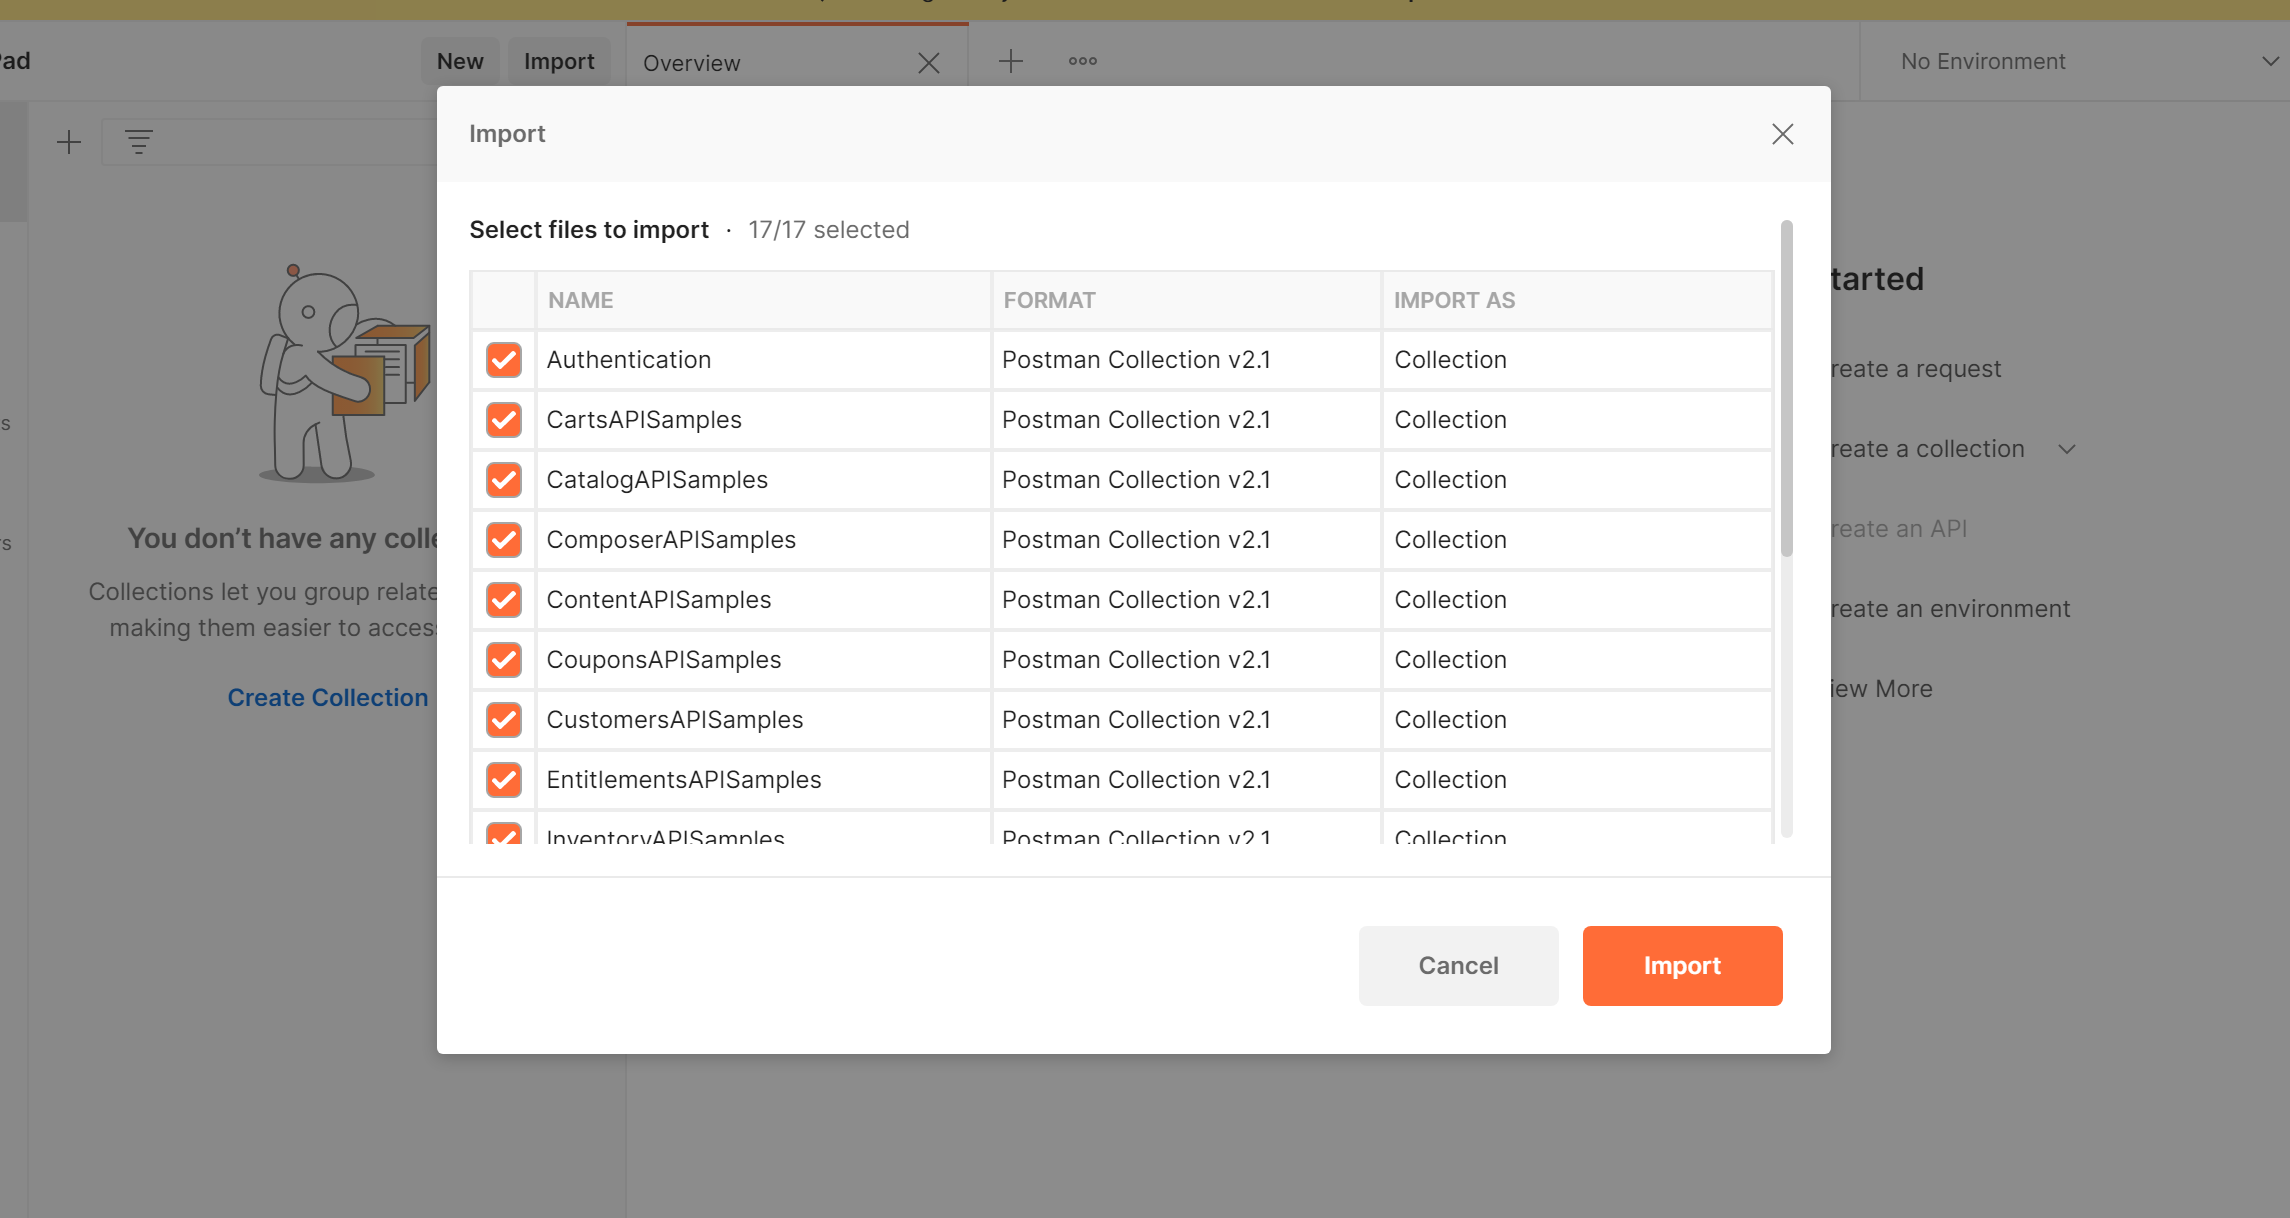This screenshot has width=2290, height=1218.
Task: Click the Import button to confirm
Action: [1683, 965]
